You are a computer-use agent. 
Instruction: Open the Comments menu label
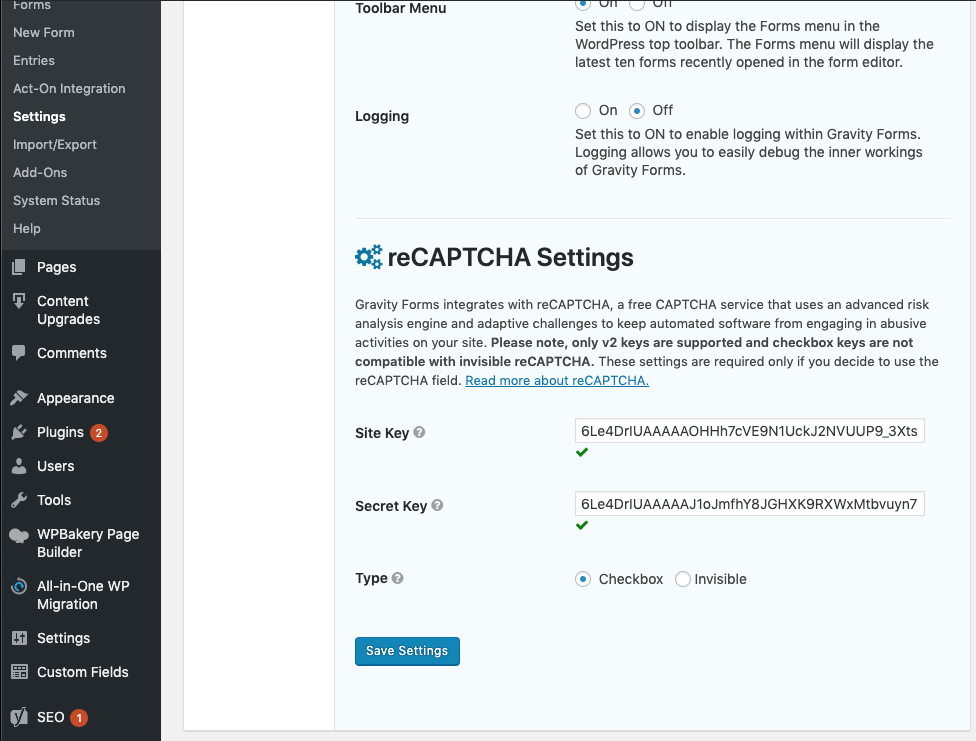coord(72,353)
